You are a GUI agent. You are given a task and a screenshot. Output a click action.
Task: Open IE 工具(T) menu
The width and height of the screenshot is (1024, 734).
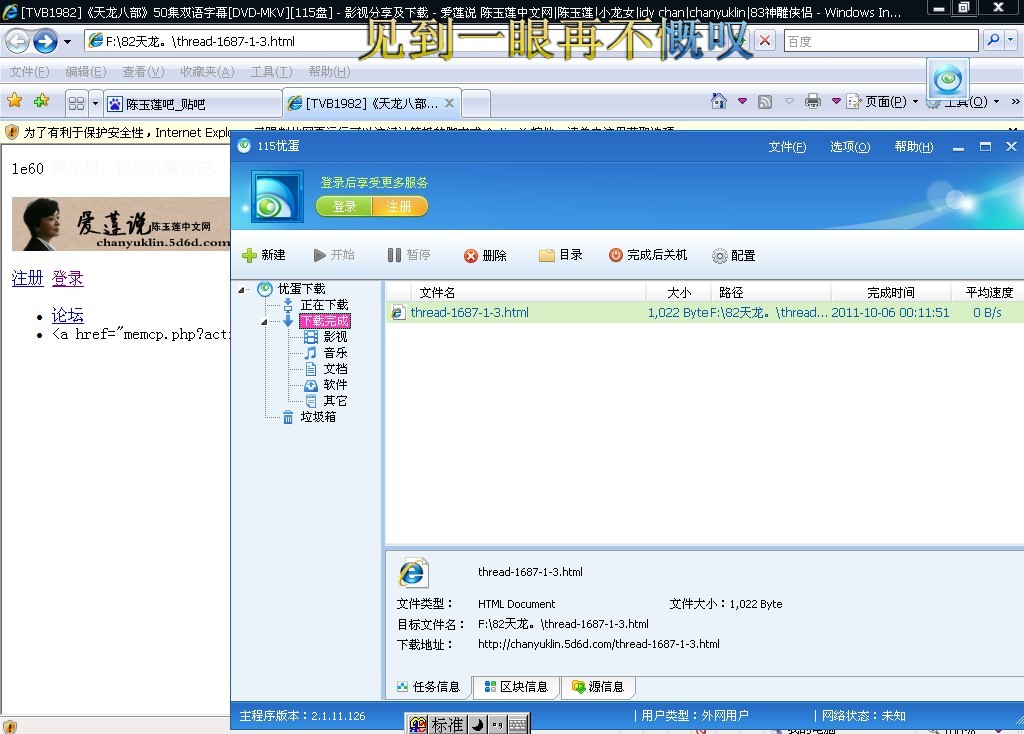click(x=272, y=72)
